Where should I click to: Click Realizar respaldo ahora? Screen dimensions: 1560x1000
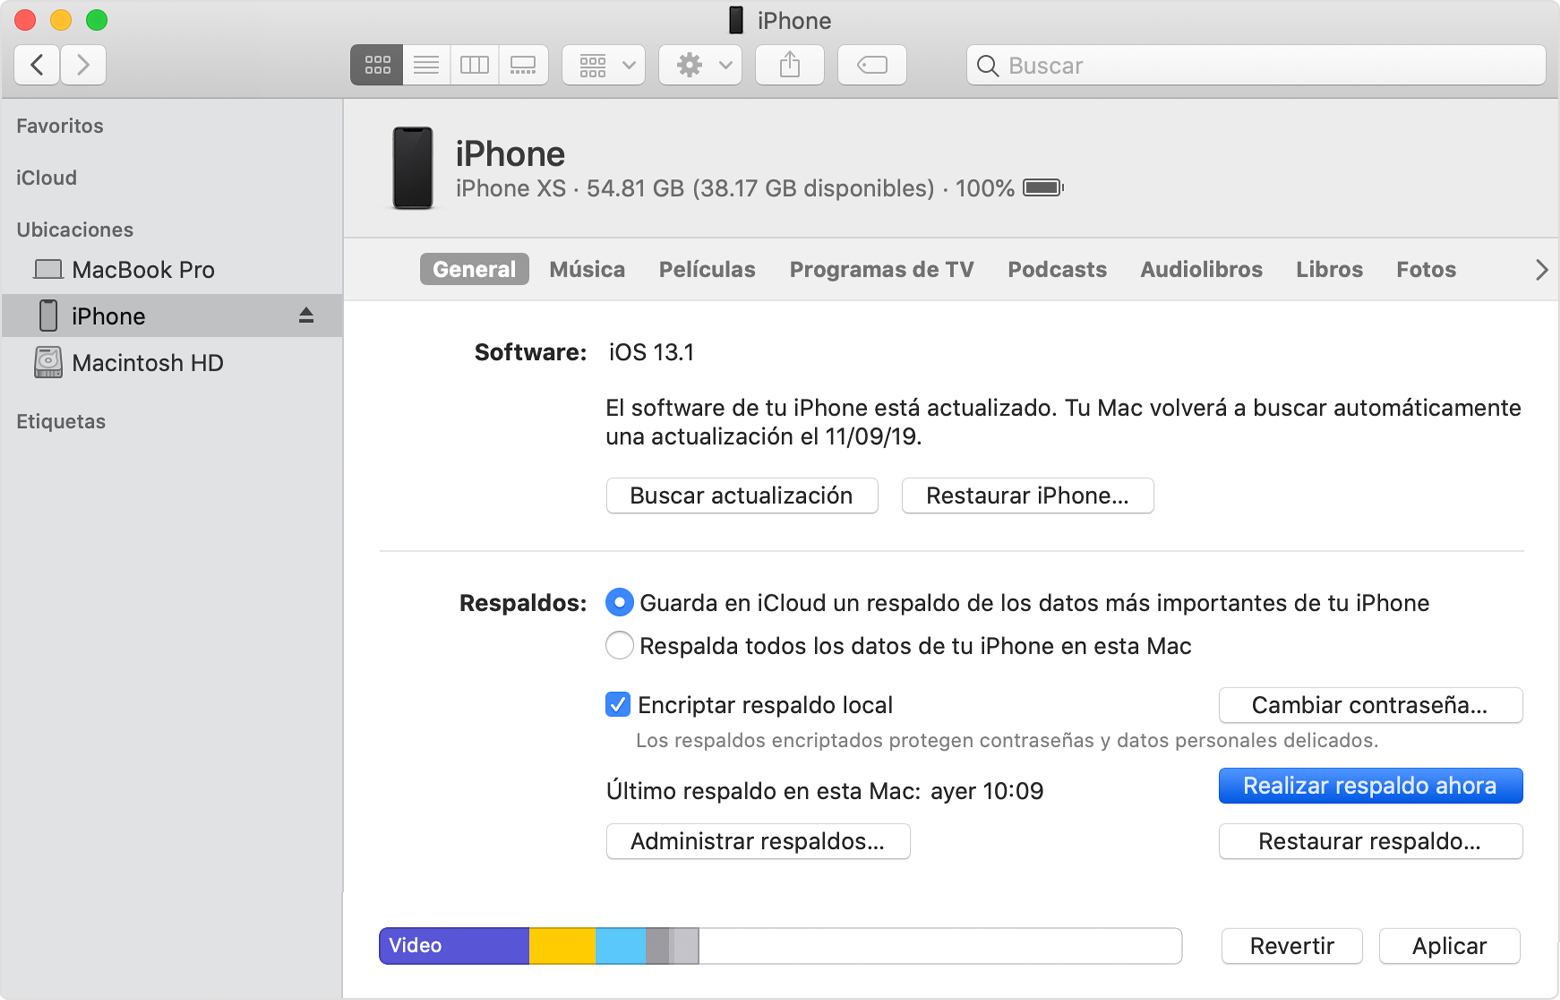click(1370, 786)
